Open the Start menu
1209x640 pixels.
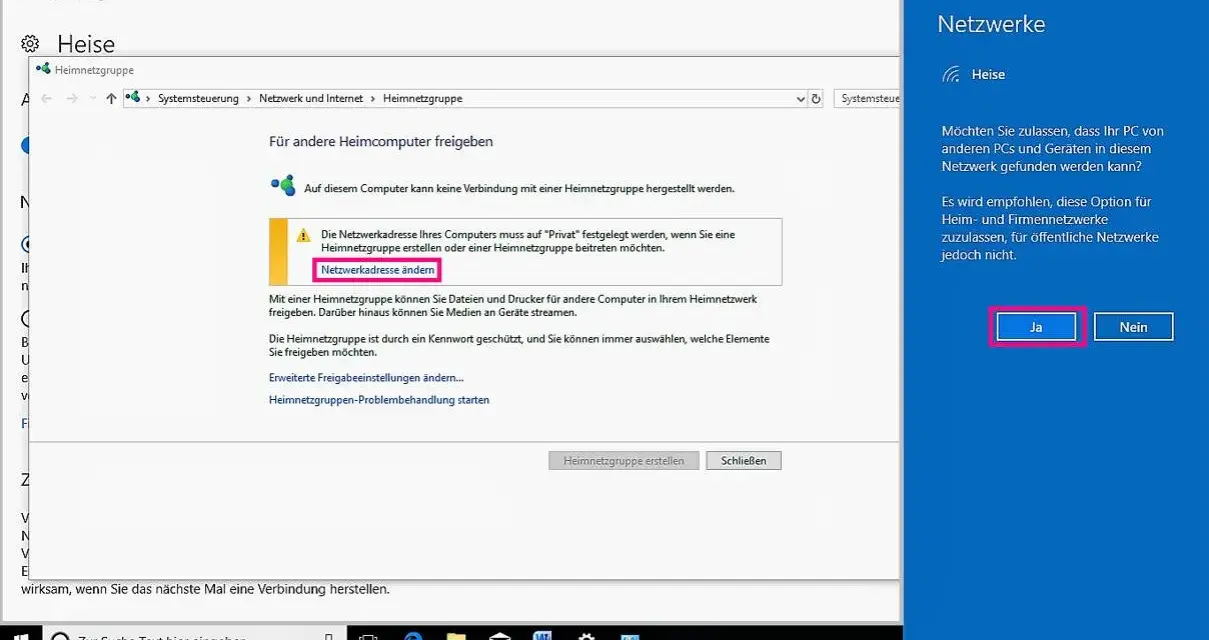20,635
